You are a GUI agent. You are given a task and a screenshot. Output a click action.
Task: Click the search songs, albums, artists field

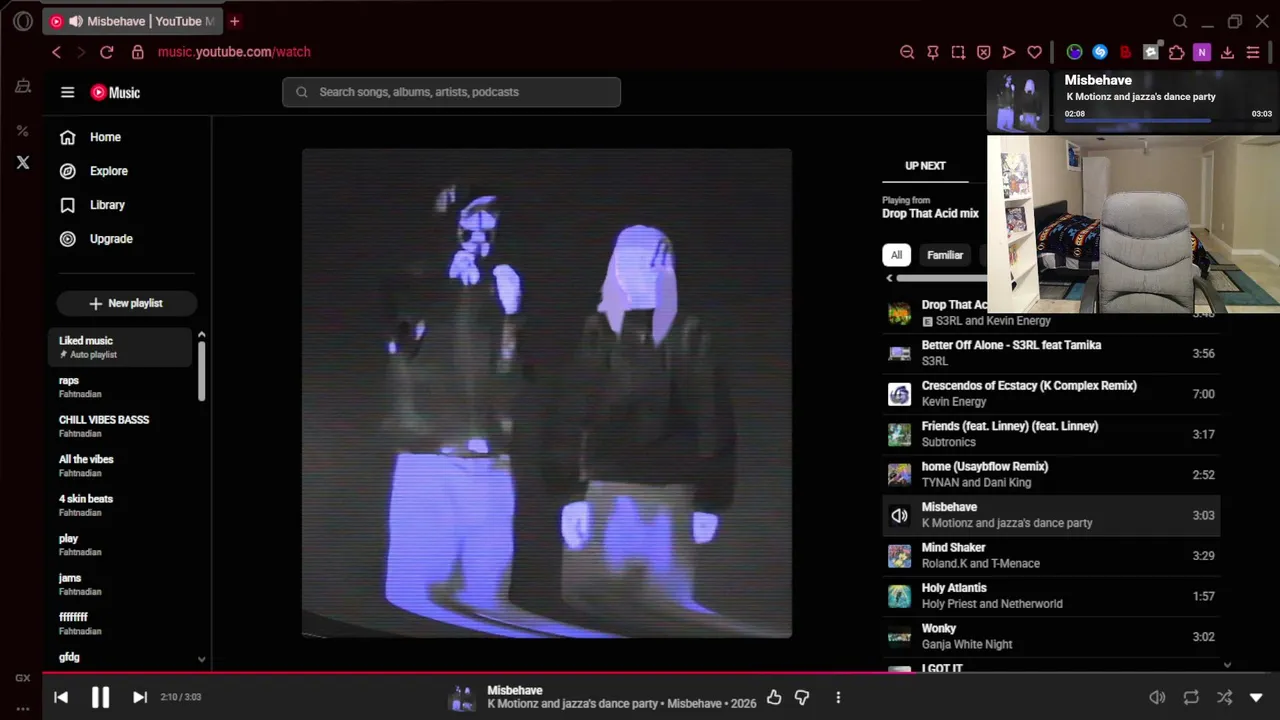pos(451,92)
